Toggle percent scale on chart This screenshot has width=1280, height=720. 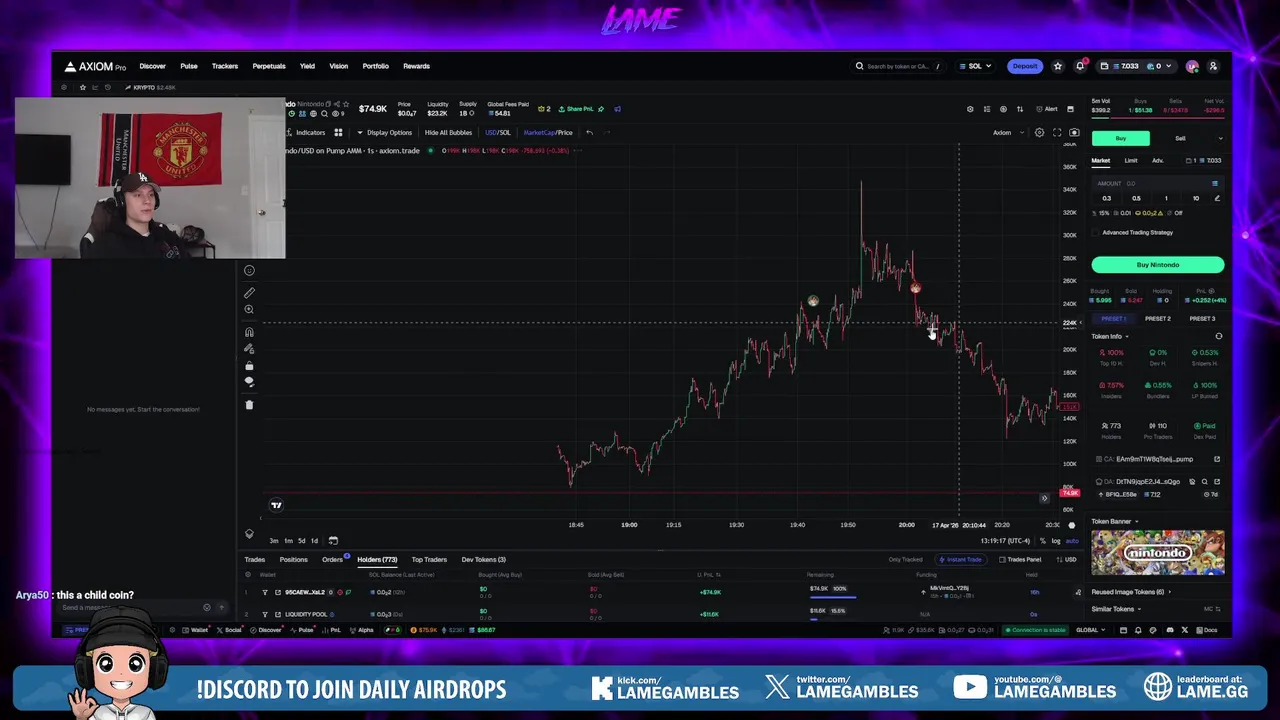1042,541
